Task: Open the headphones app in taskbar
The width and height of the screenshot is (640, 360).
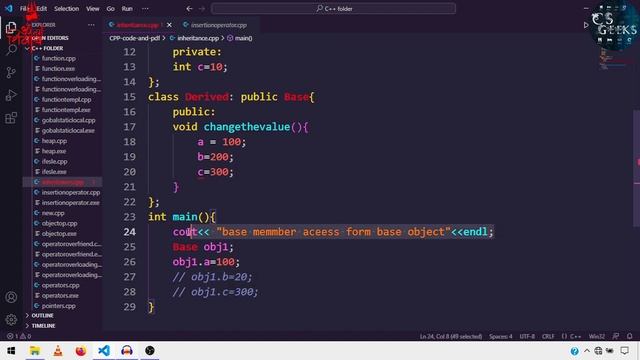Action: click(x=127, y=351)
